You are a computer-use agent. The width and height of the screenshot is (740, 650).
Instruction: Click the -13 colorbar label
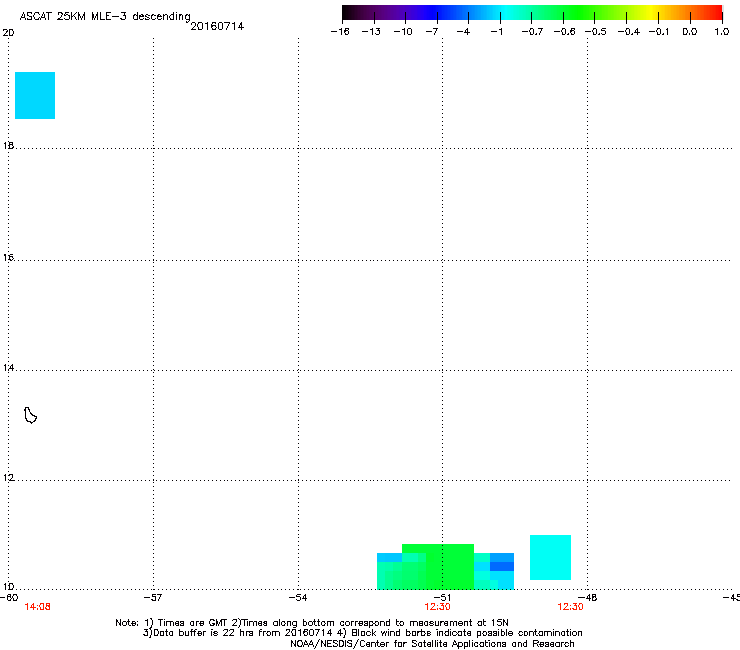coord(371,32)
